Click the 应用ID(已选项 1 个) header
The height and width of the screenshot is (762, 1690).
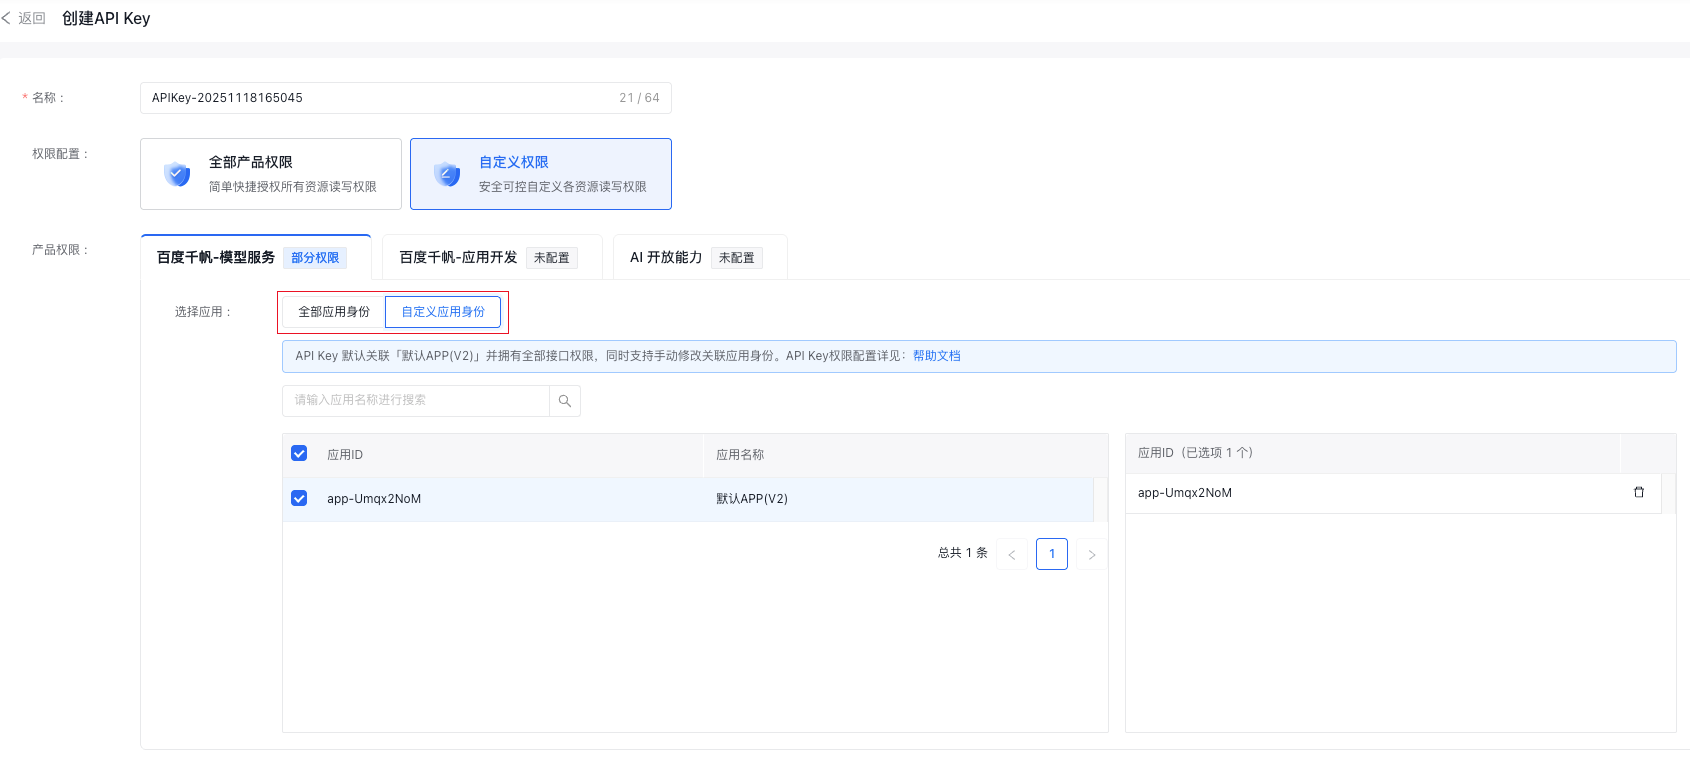click(x=1195, y=453)
